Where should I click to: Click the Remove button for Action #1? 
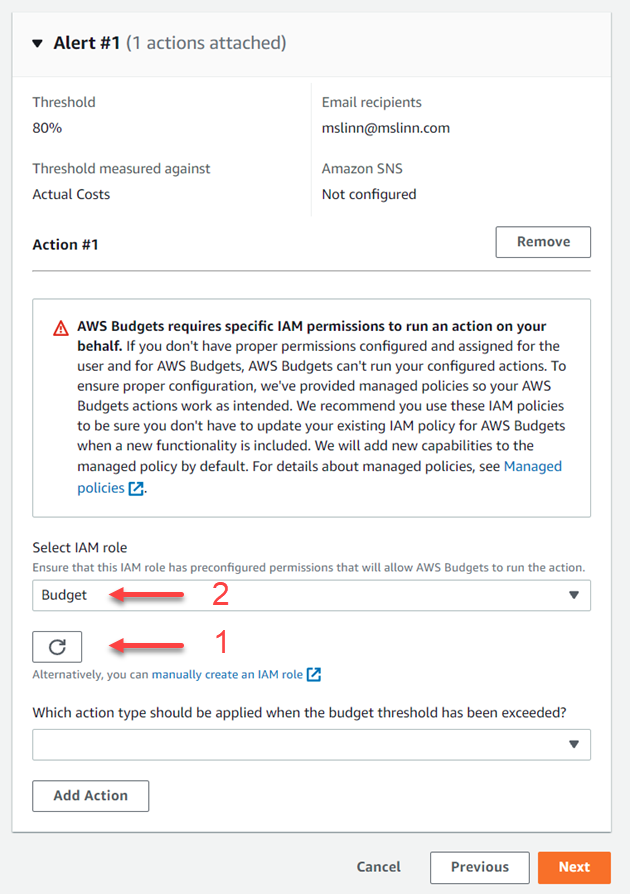543,242
